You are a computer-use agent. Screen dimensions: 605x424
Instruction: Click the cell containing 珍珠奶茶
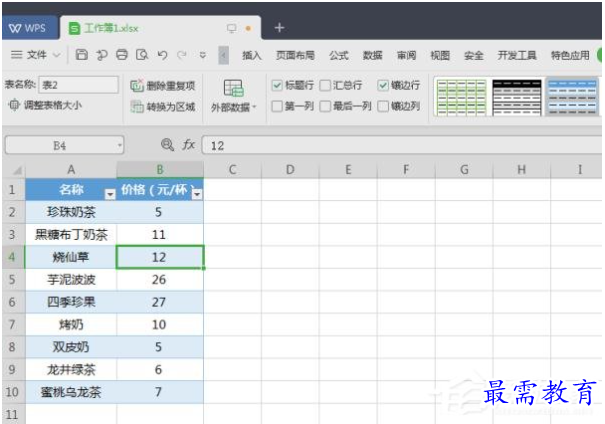pyautogui.click(x=71, y=212)
